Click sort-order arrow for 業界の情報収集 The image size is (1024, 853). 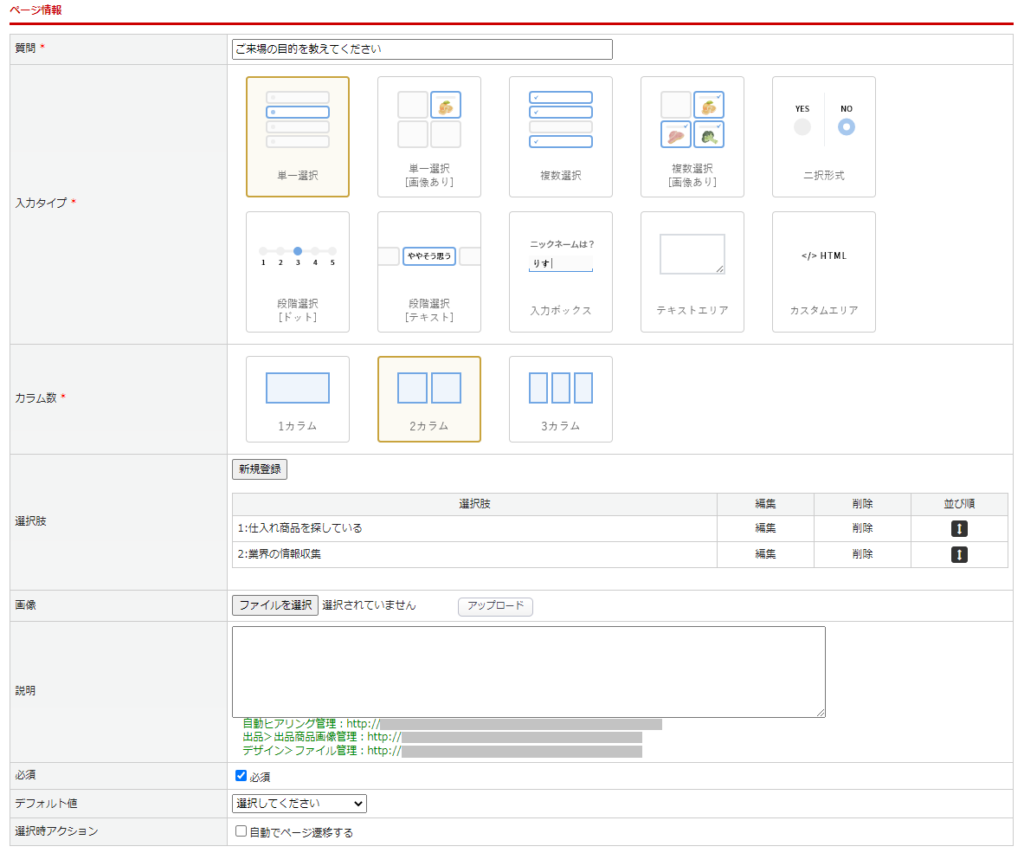pos(959,554)
